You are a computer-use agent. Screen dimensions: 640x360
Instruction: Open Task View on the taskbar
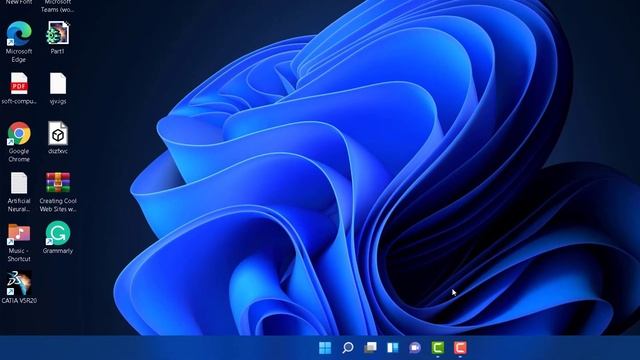tap(370, 348)
